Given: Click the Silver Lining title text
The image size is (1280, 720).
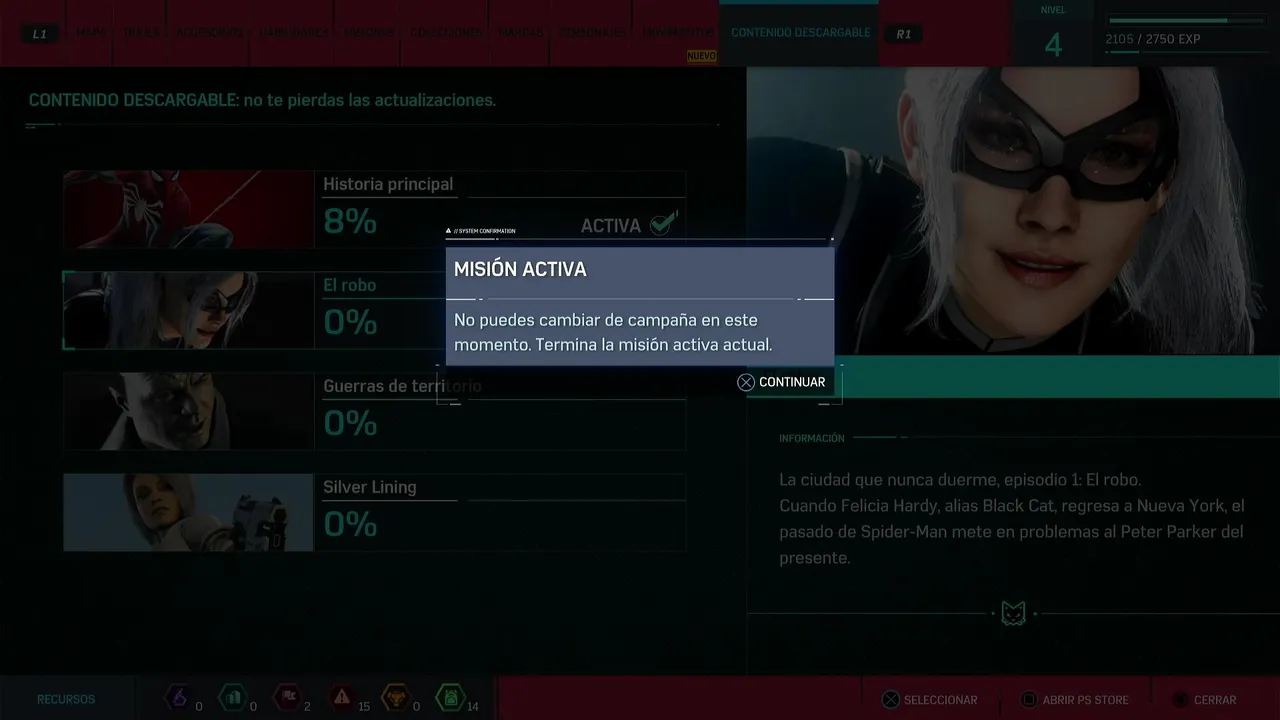Looking at the screenshot, I should pyautogui.click(x=369, y=487).
